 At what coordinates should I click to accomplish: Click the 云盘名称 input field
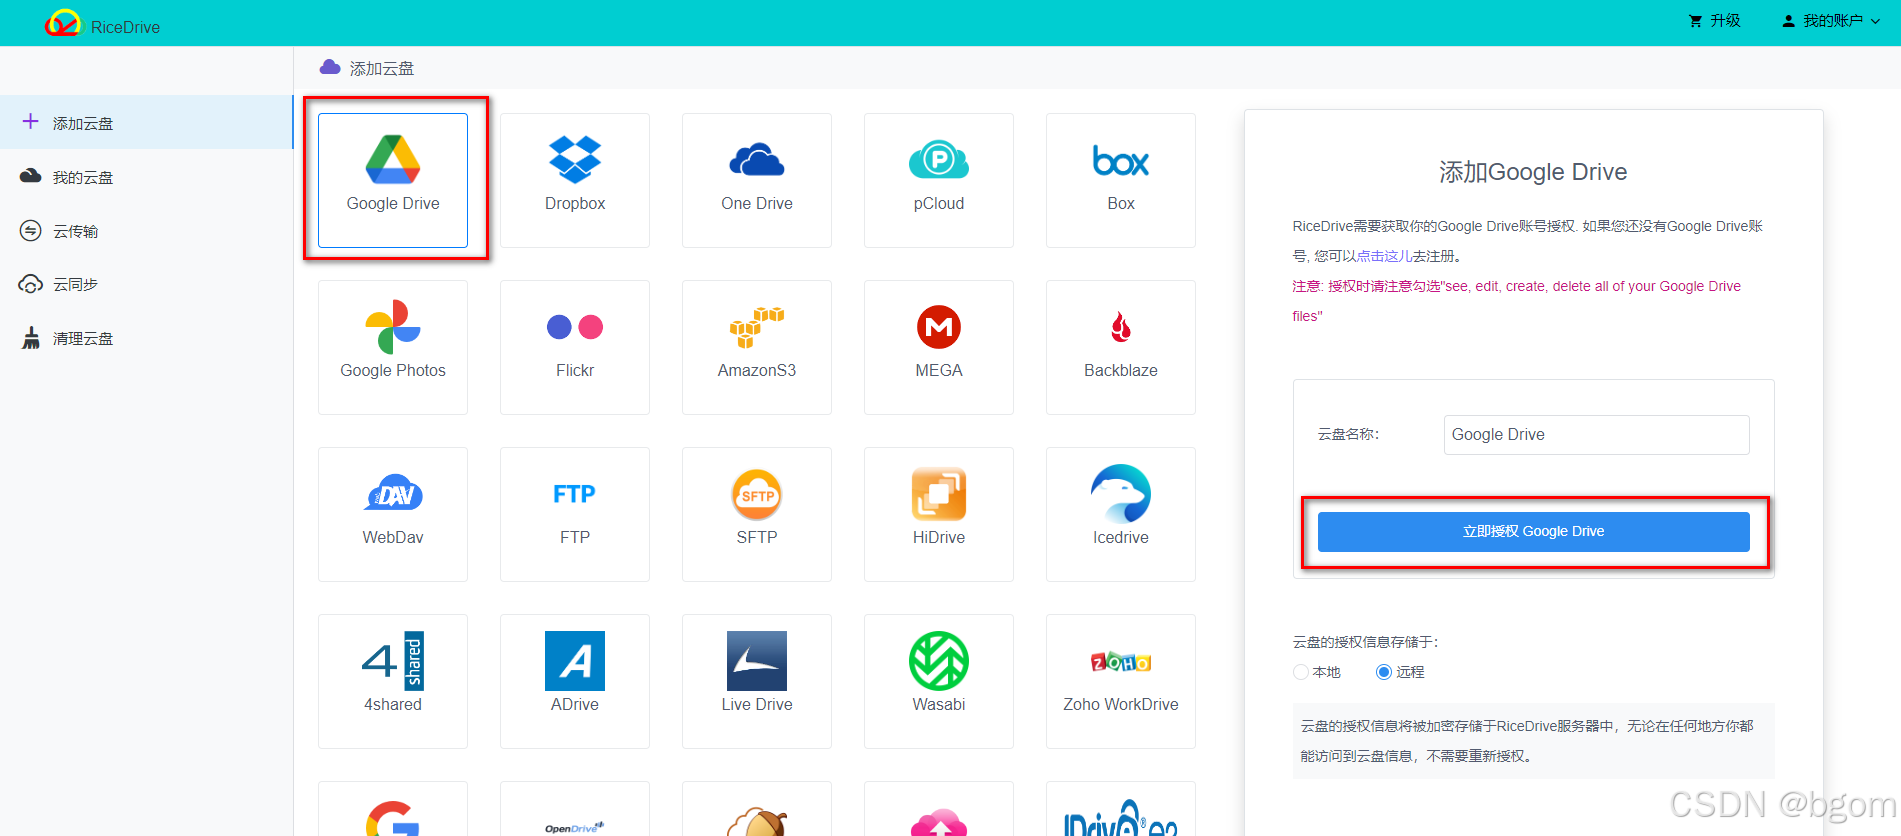pos(1597,435)
